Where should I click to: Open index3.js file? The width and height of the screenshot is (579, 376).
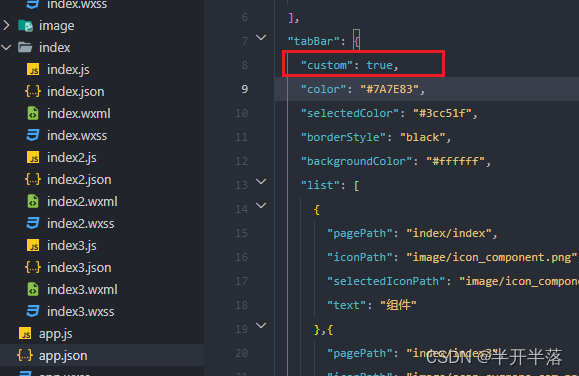coord(72,246)
